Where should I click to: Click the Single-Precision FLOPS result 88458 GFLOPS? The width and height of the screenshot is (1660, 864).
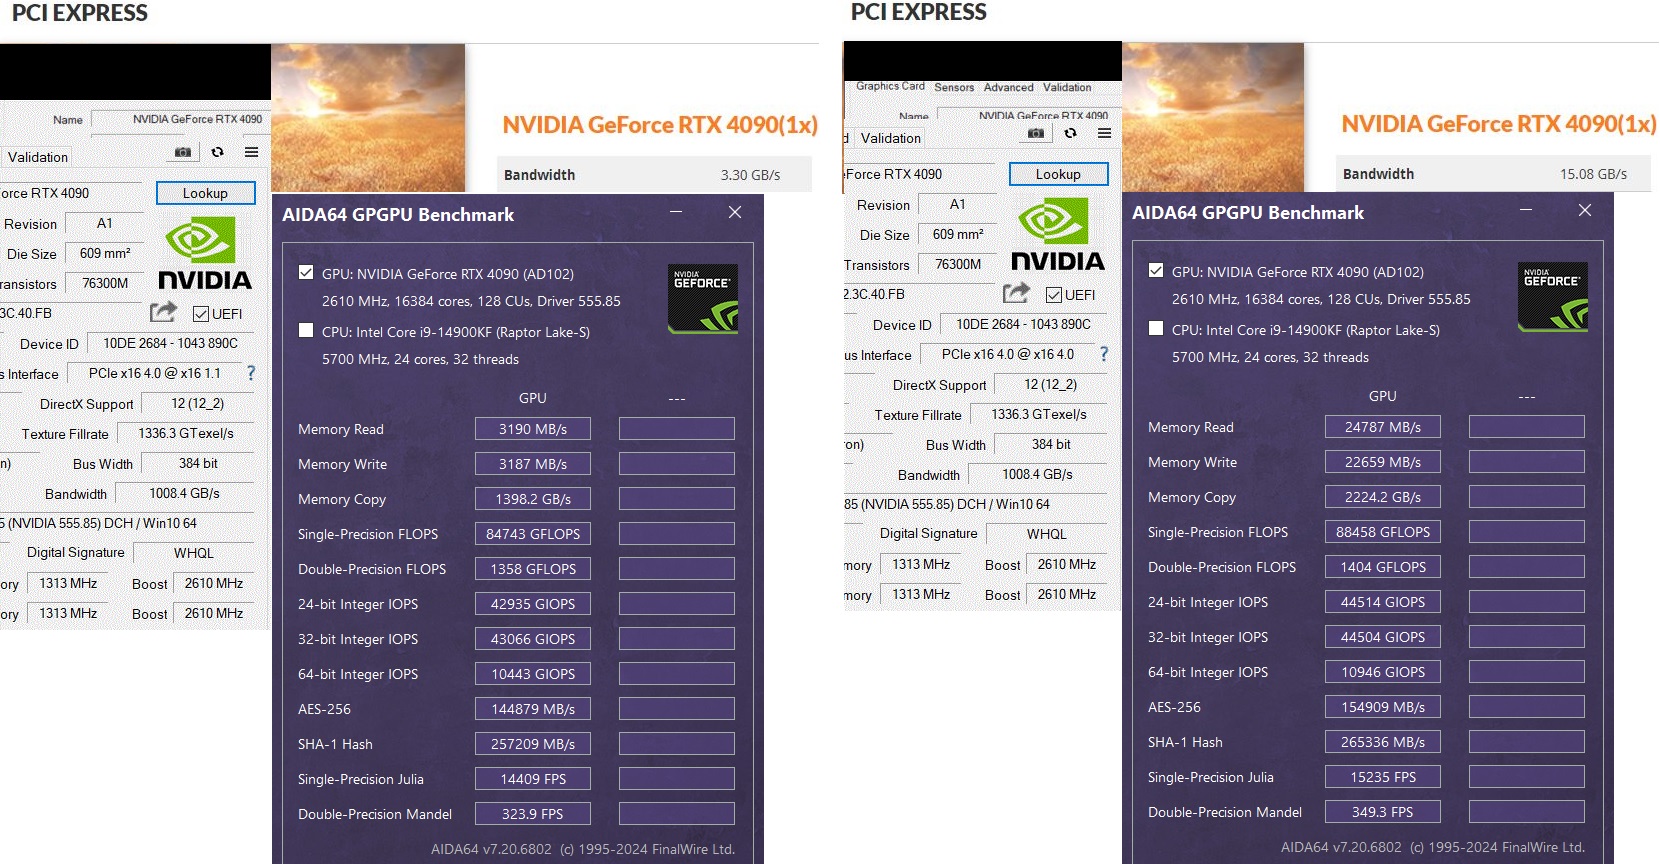[x=1383, y=532]
